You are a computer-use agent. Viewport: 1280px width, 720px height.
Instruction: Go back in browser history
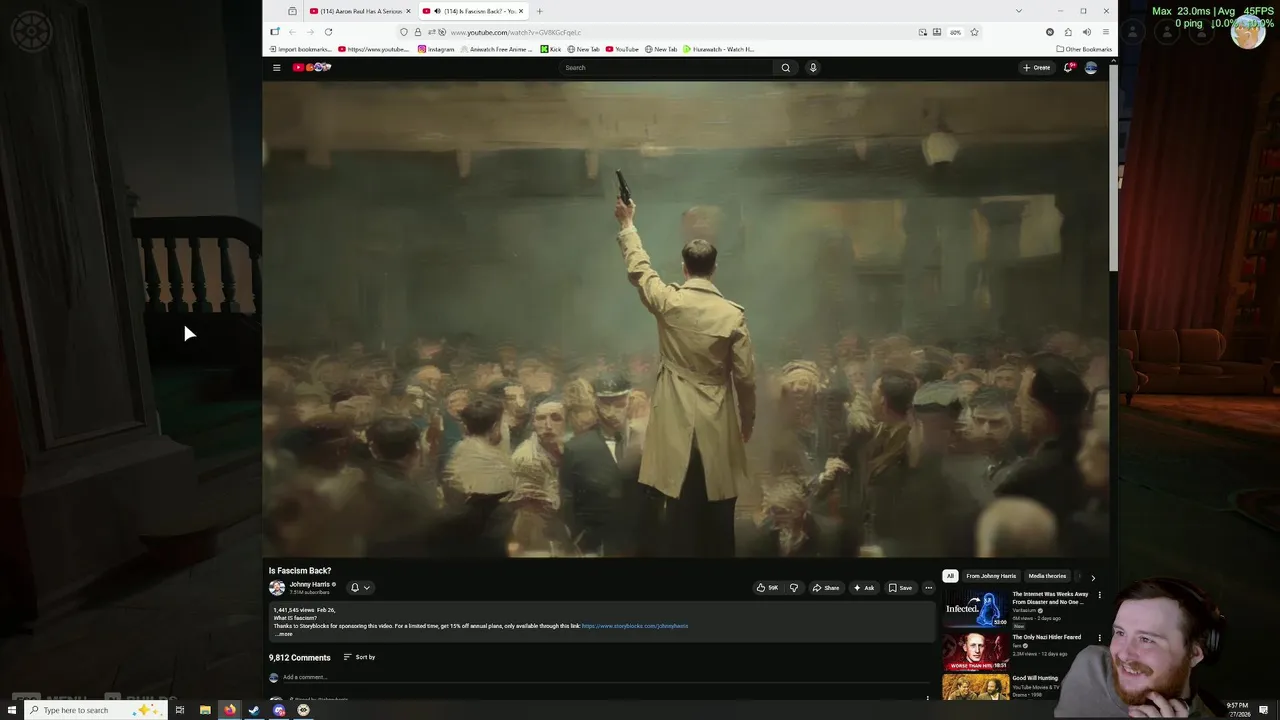point(292,32)
